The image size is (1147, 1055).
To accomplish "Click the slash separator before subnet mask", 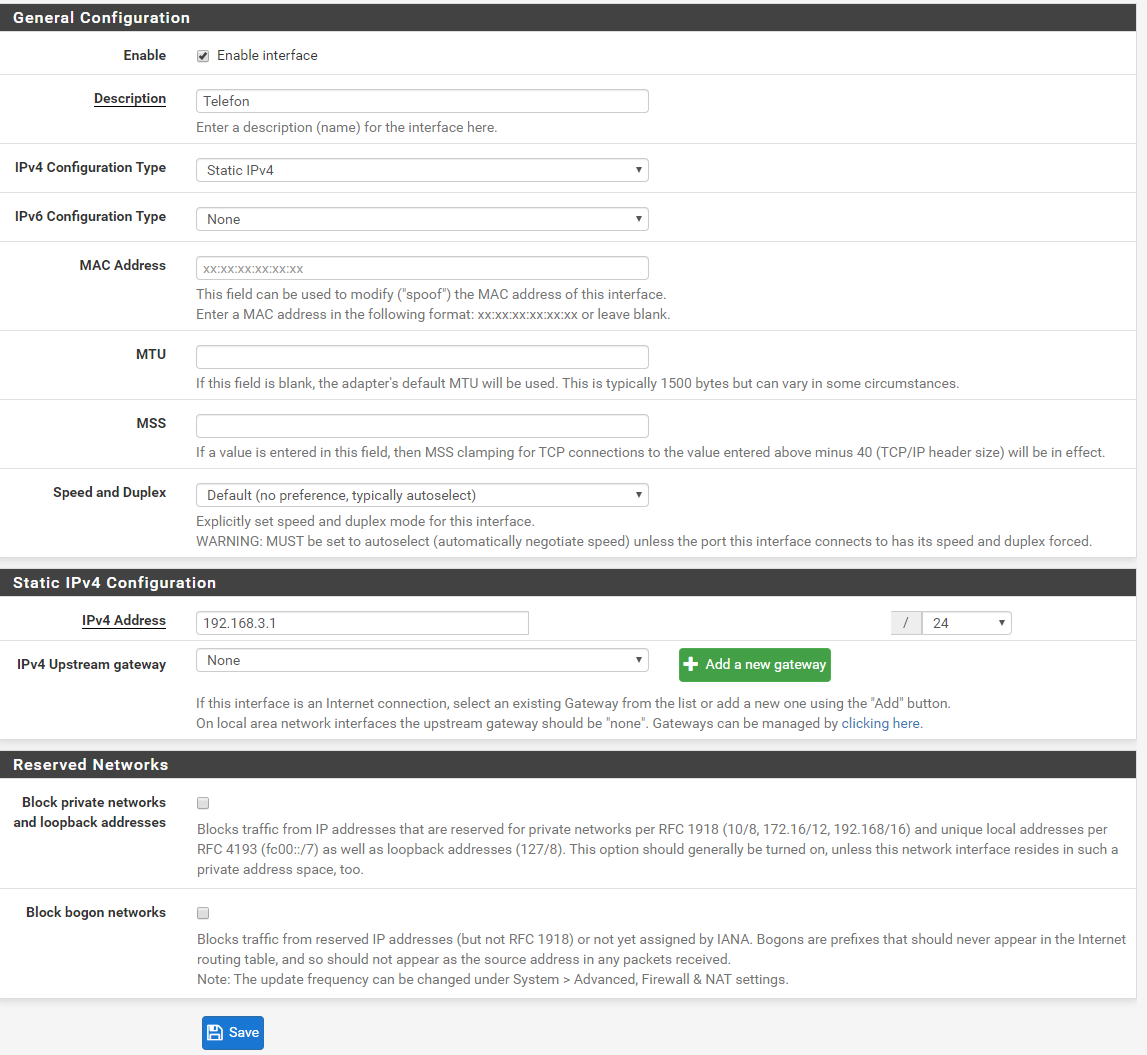I will point(906,623).
